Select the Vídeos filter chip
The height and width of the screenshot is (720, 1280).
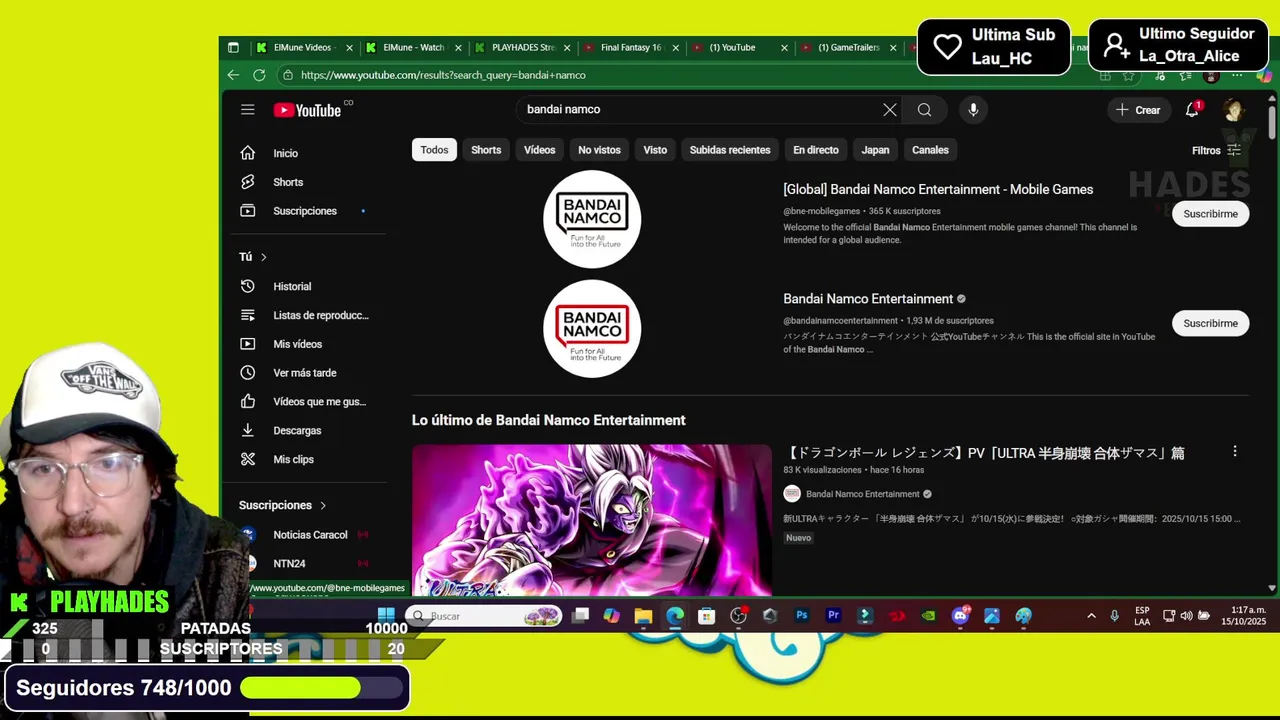point(539,150)
